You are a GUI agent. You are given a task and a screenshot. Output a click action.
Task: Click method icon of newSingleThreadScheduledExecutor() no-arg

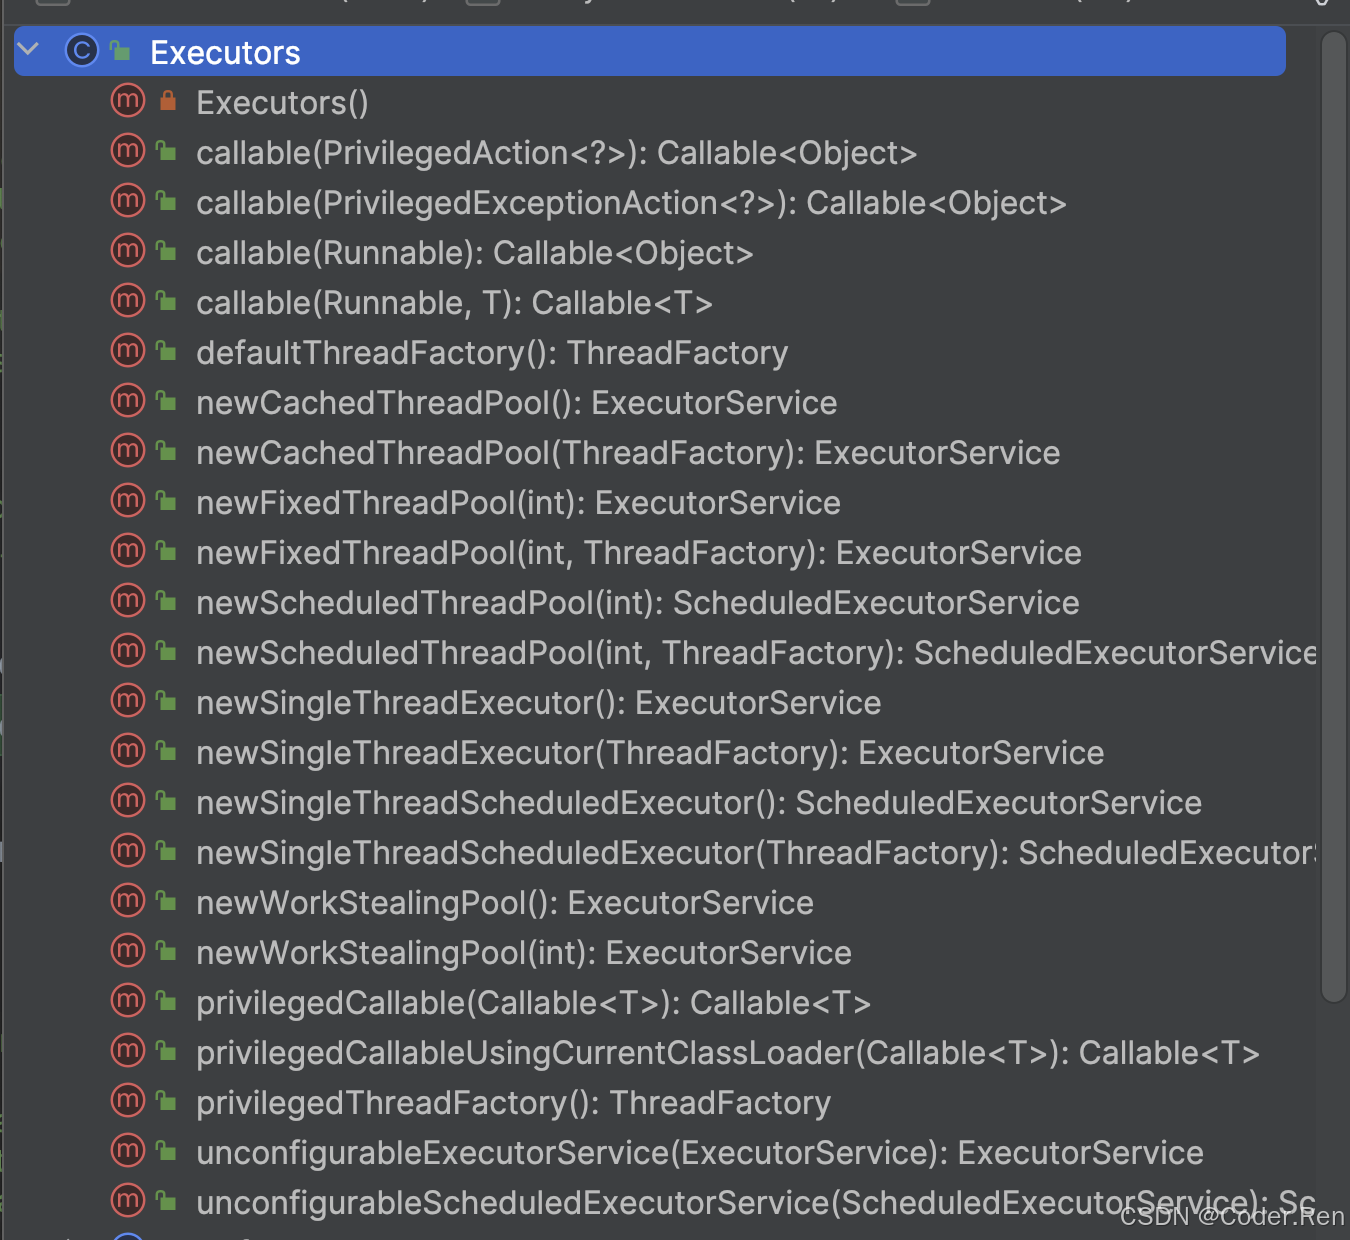point(128,801)
